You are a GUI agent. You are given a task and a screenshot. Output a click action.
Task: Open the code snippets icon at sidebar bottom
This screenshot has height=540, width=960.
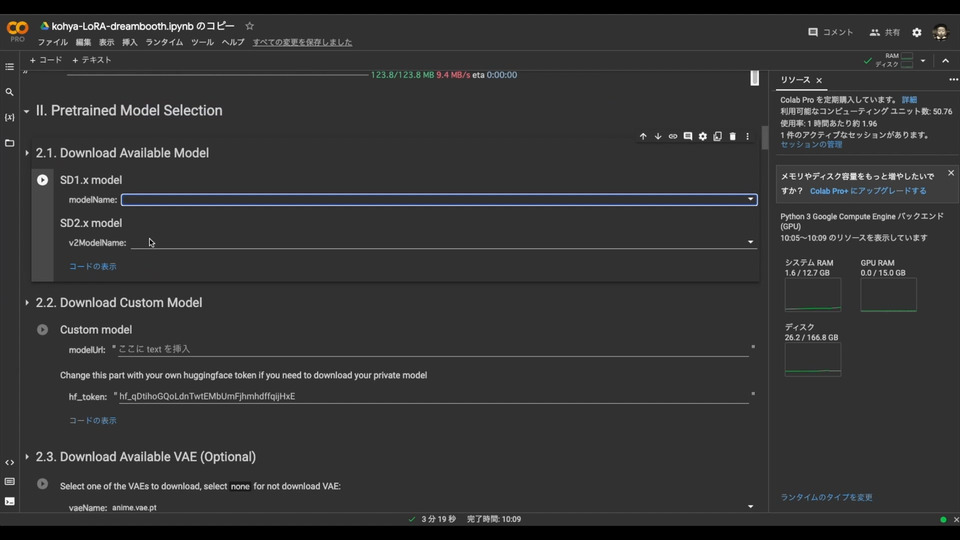[9, 462]
